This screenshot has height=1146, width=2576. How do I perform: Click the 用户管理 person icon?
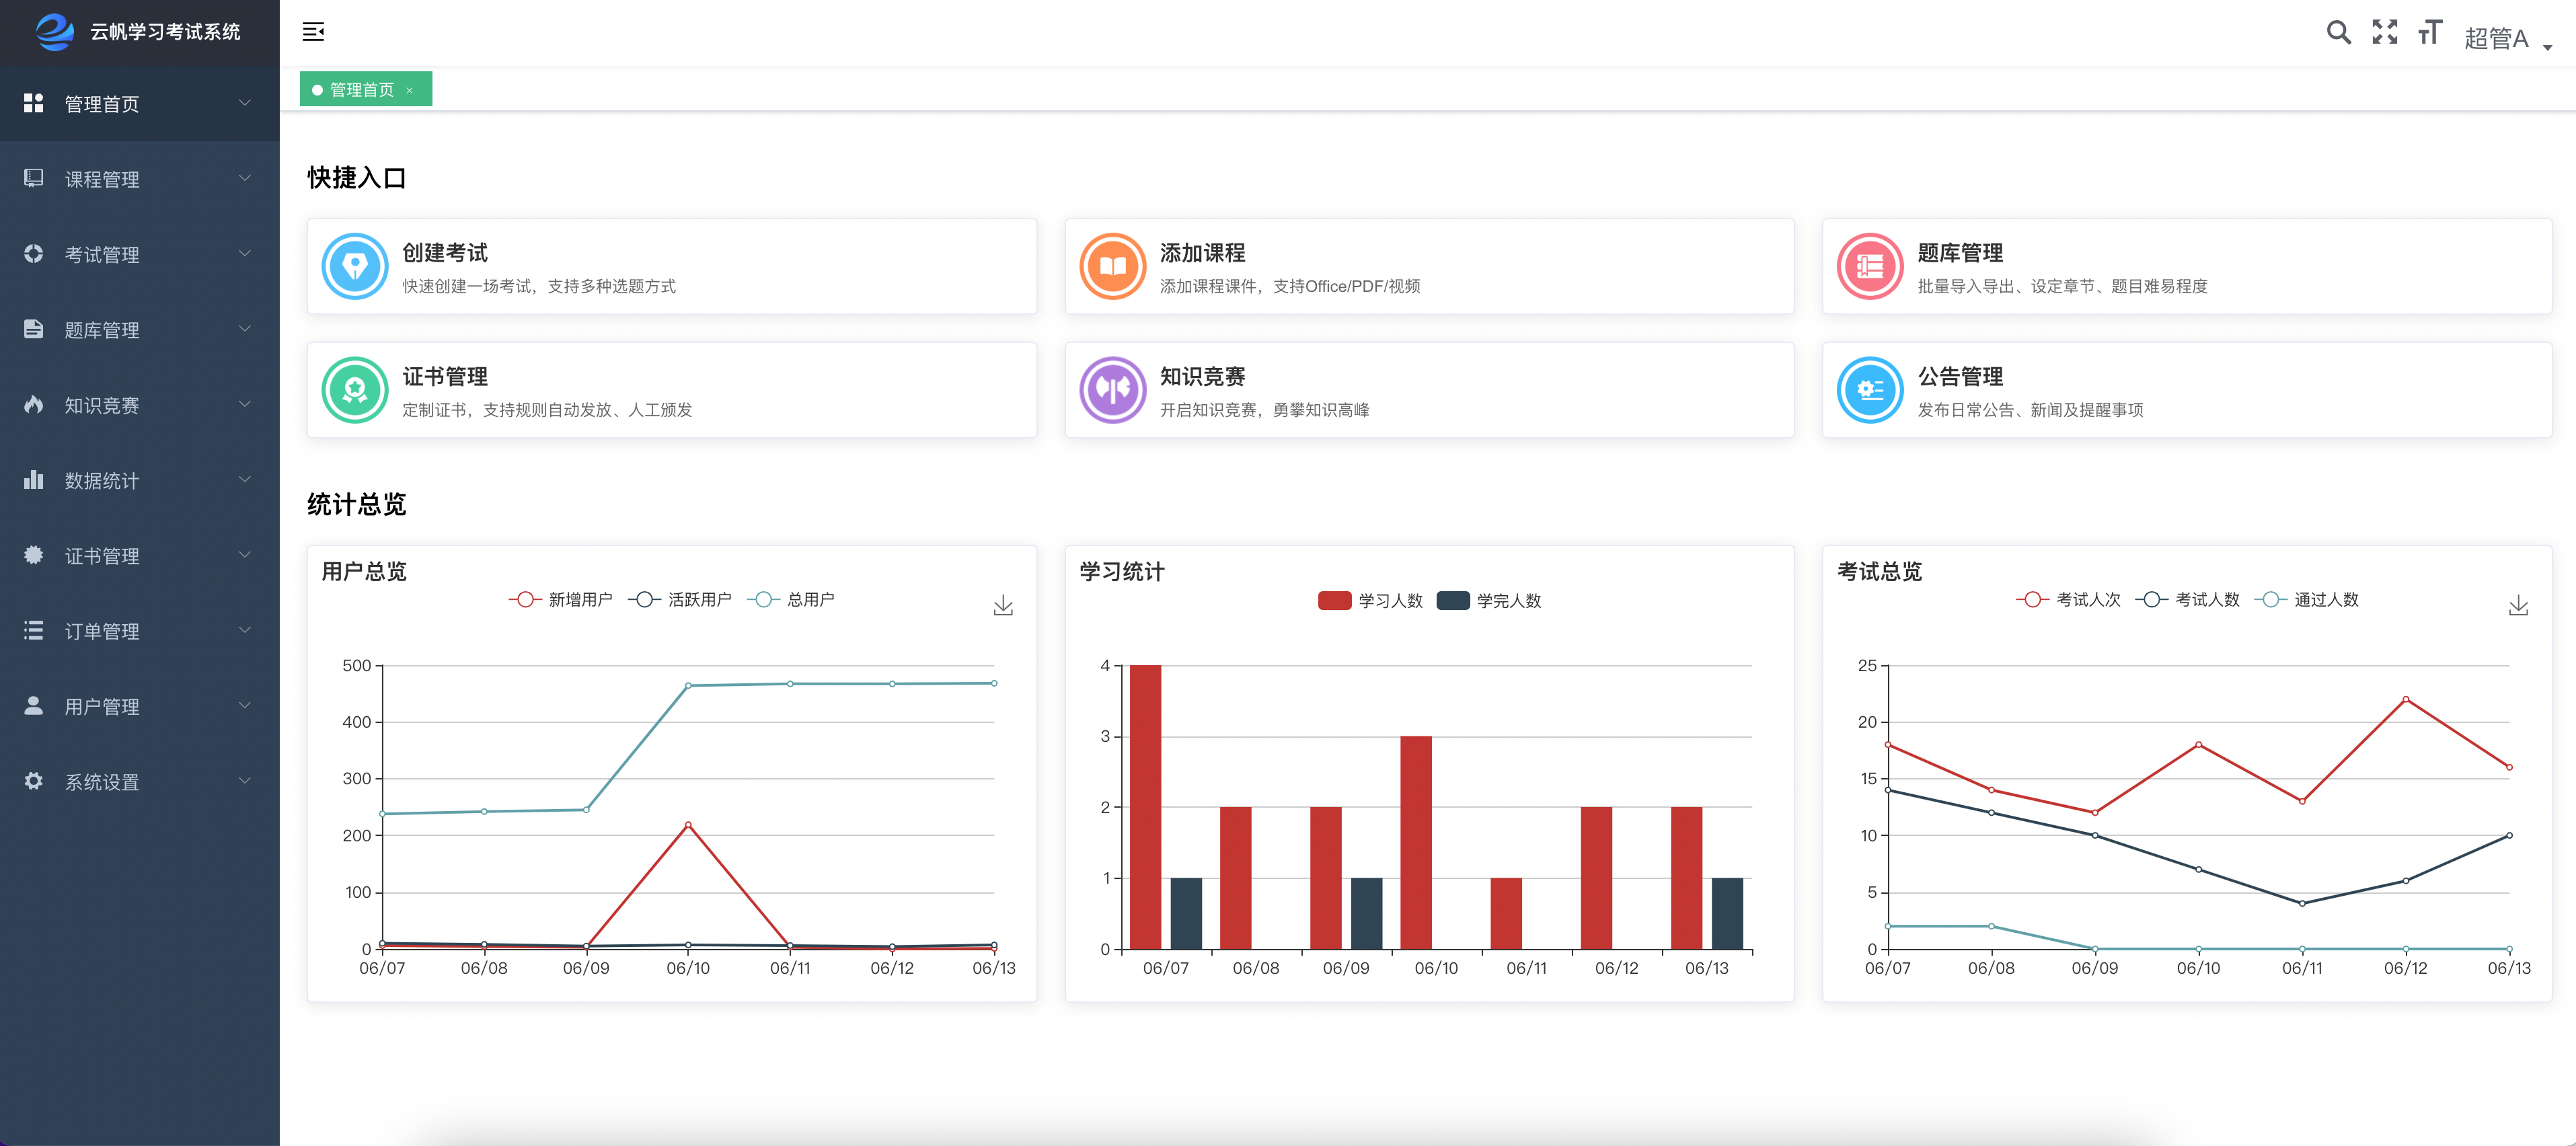[34, 706]
